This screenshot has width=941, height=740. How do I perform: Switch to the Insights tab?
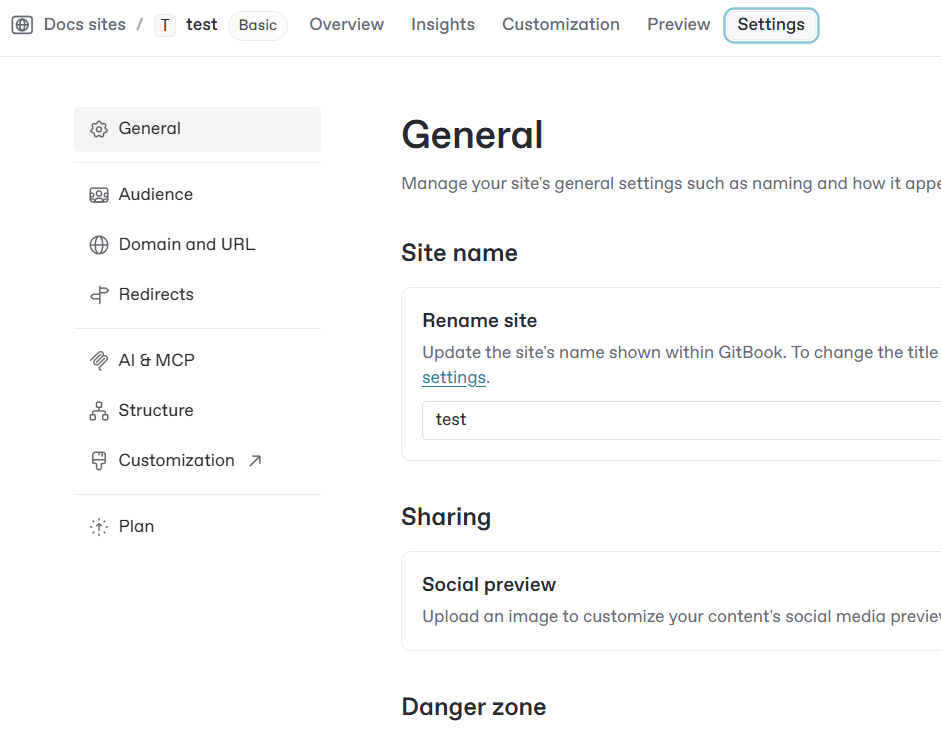443,25
